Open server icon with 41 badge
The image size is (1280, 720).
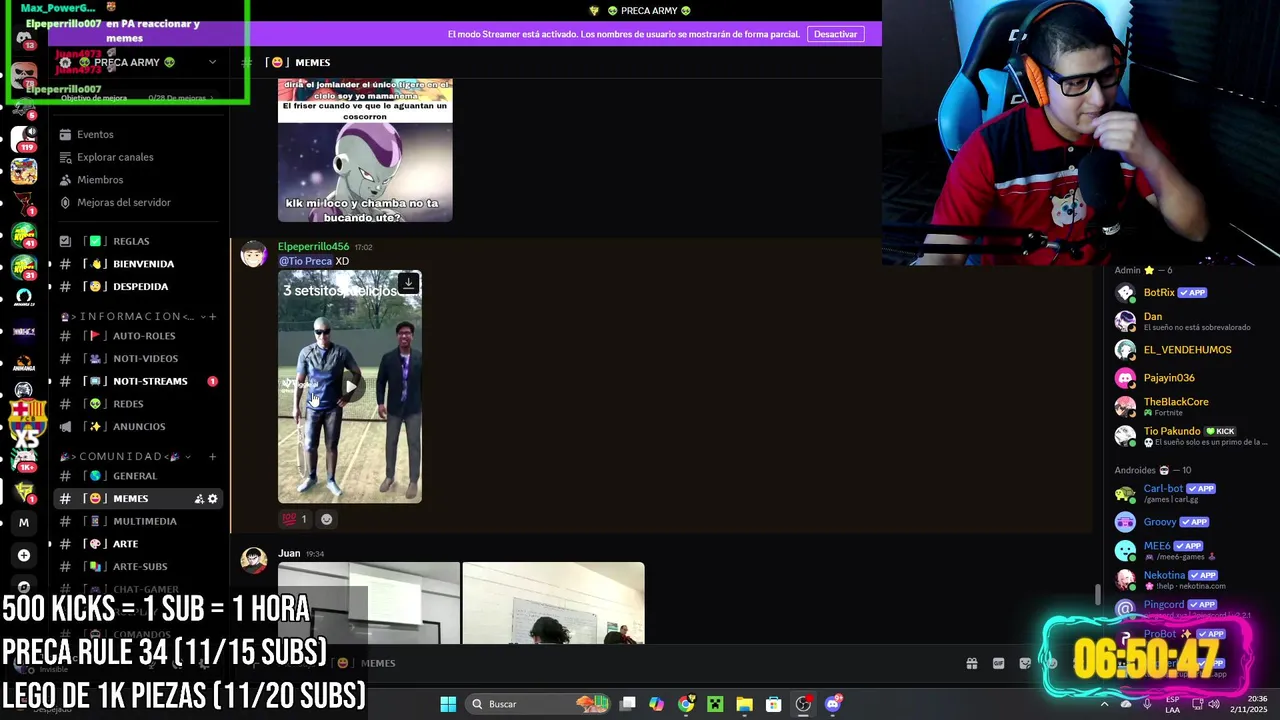click(x=24, y=236)
